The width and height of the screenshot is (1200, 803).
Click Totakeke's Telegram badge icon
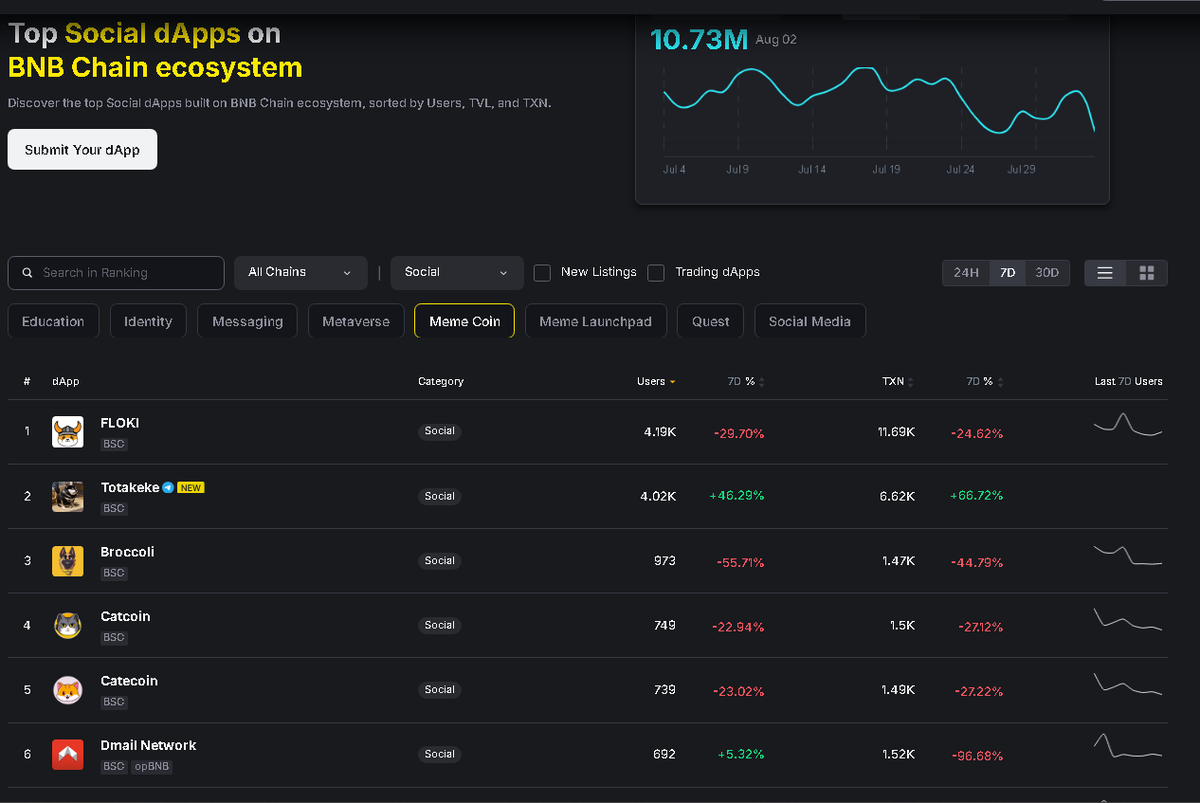pyautogui.click(x=168, y=488)
